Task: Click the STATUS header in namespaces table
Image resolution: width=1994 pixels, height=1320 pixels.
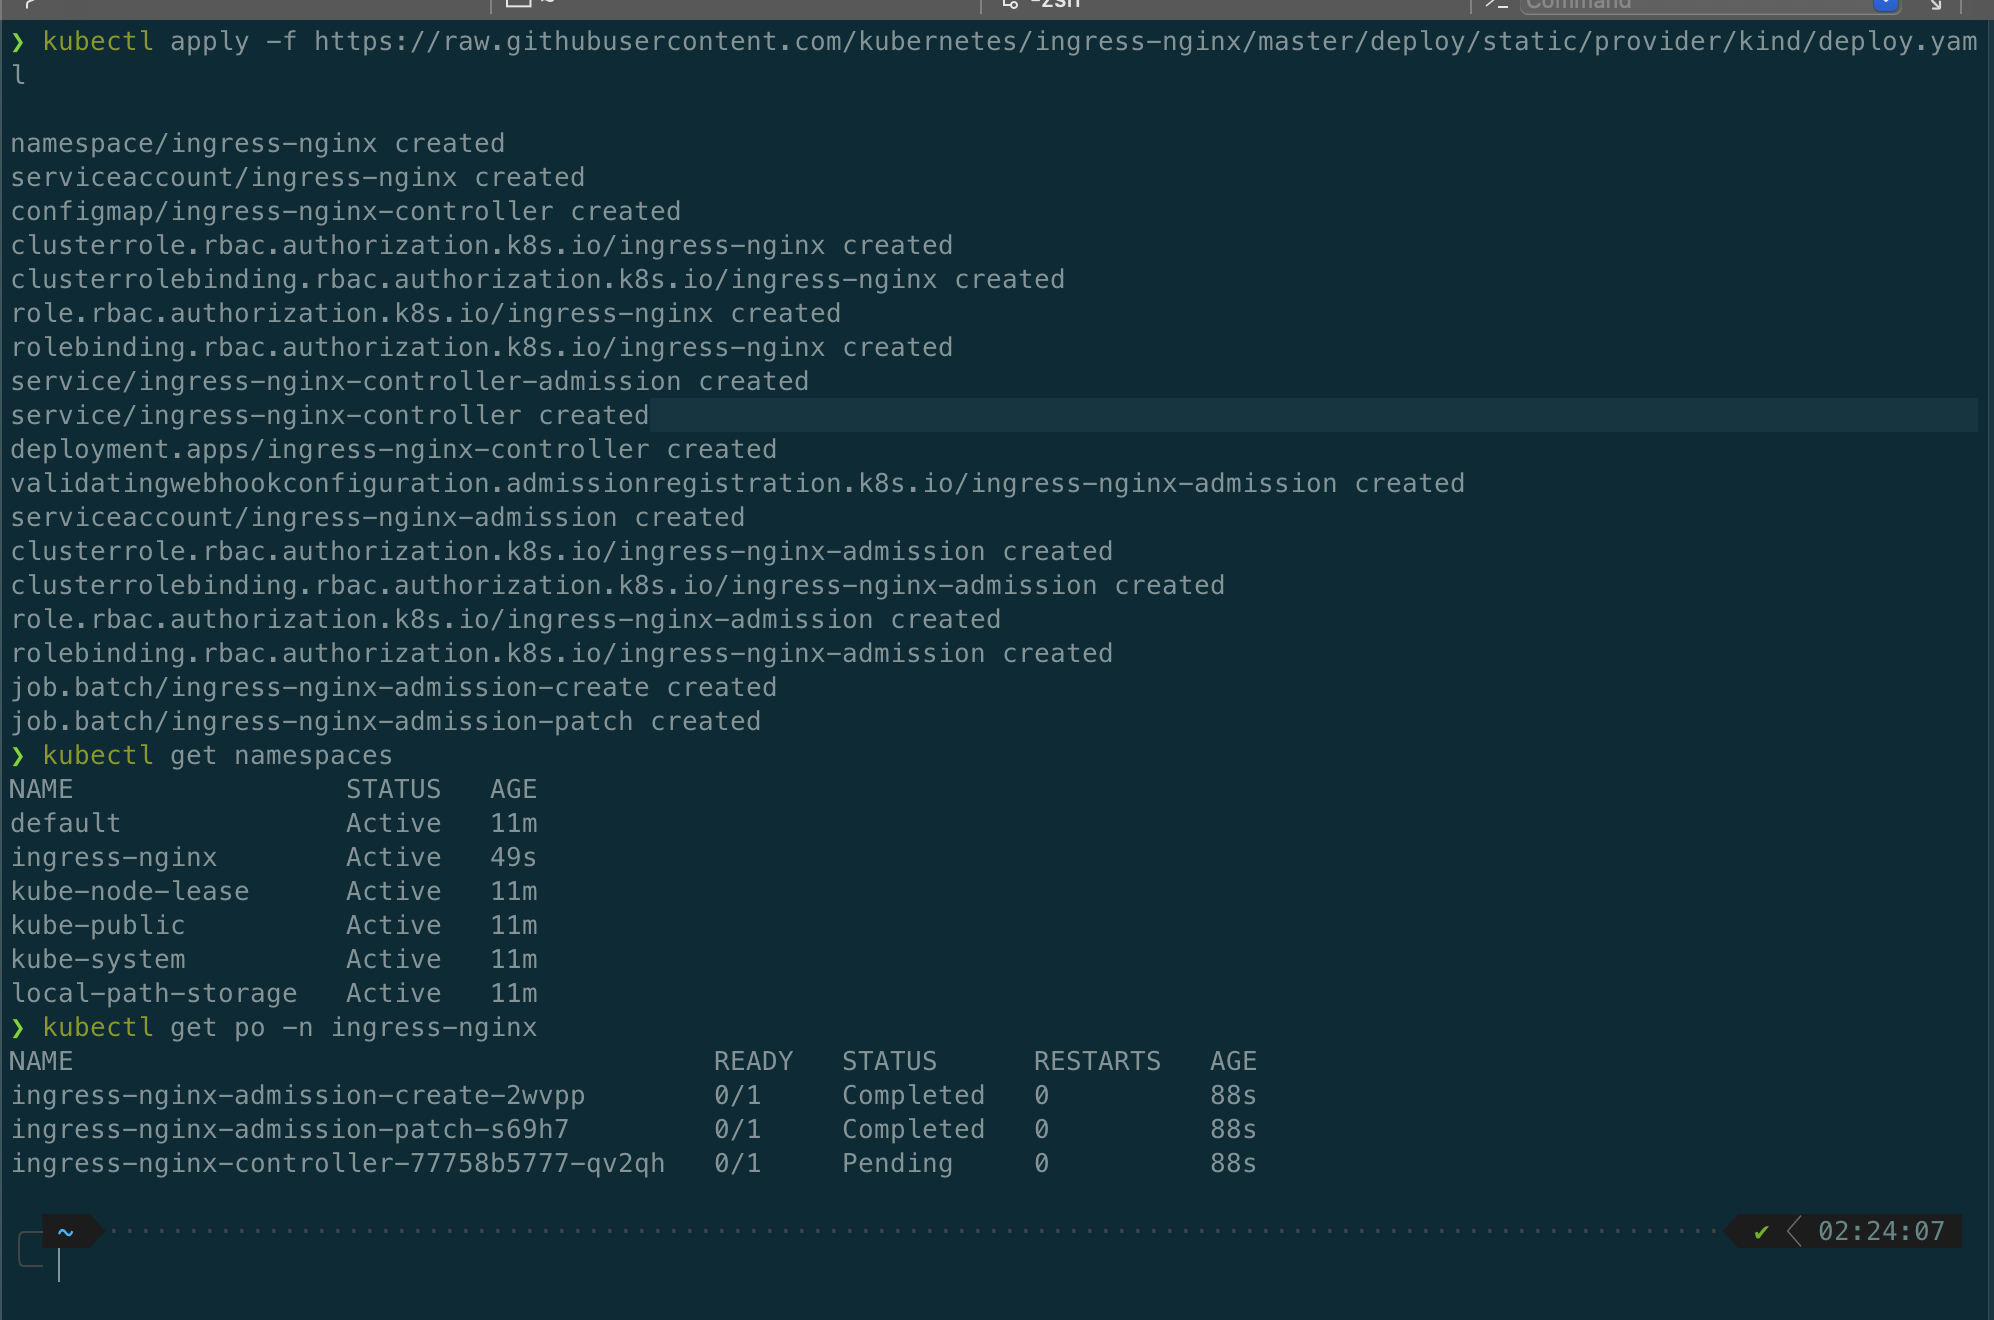Action: (x=394, y=790)
